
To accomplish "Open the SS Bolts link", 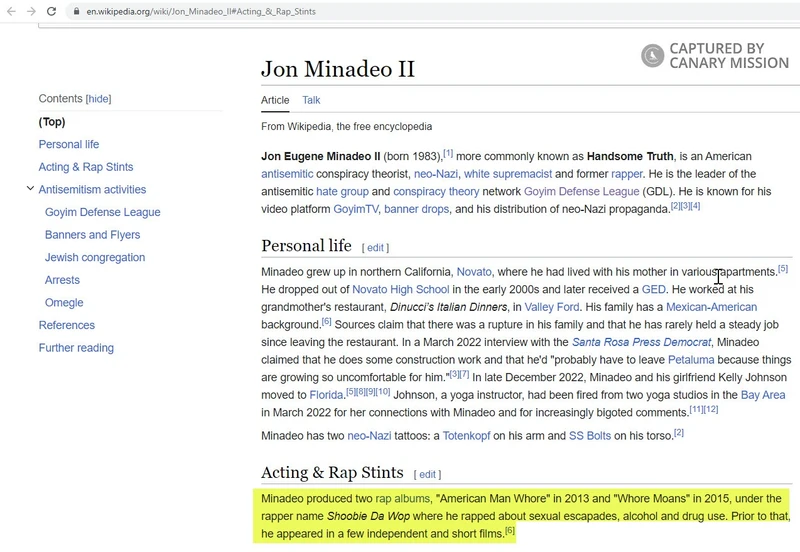I will [x=590, y=436].
